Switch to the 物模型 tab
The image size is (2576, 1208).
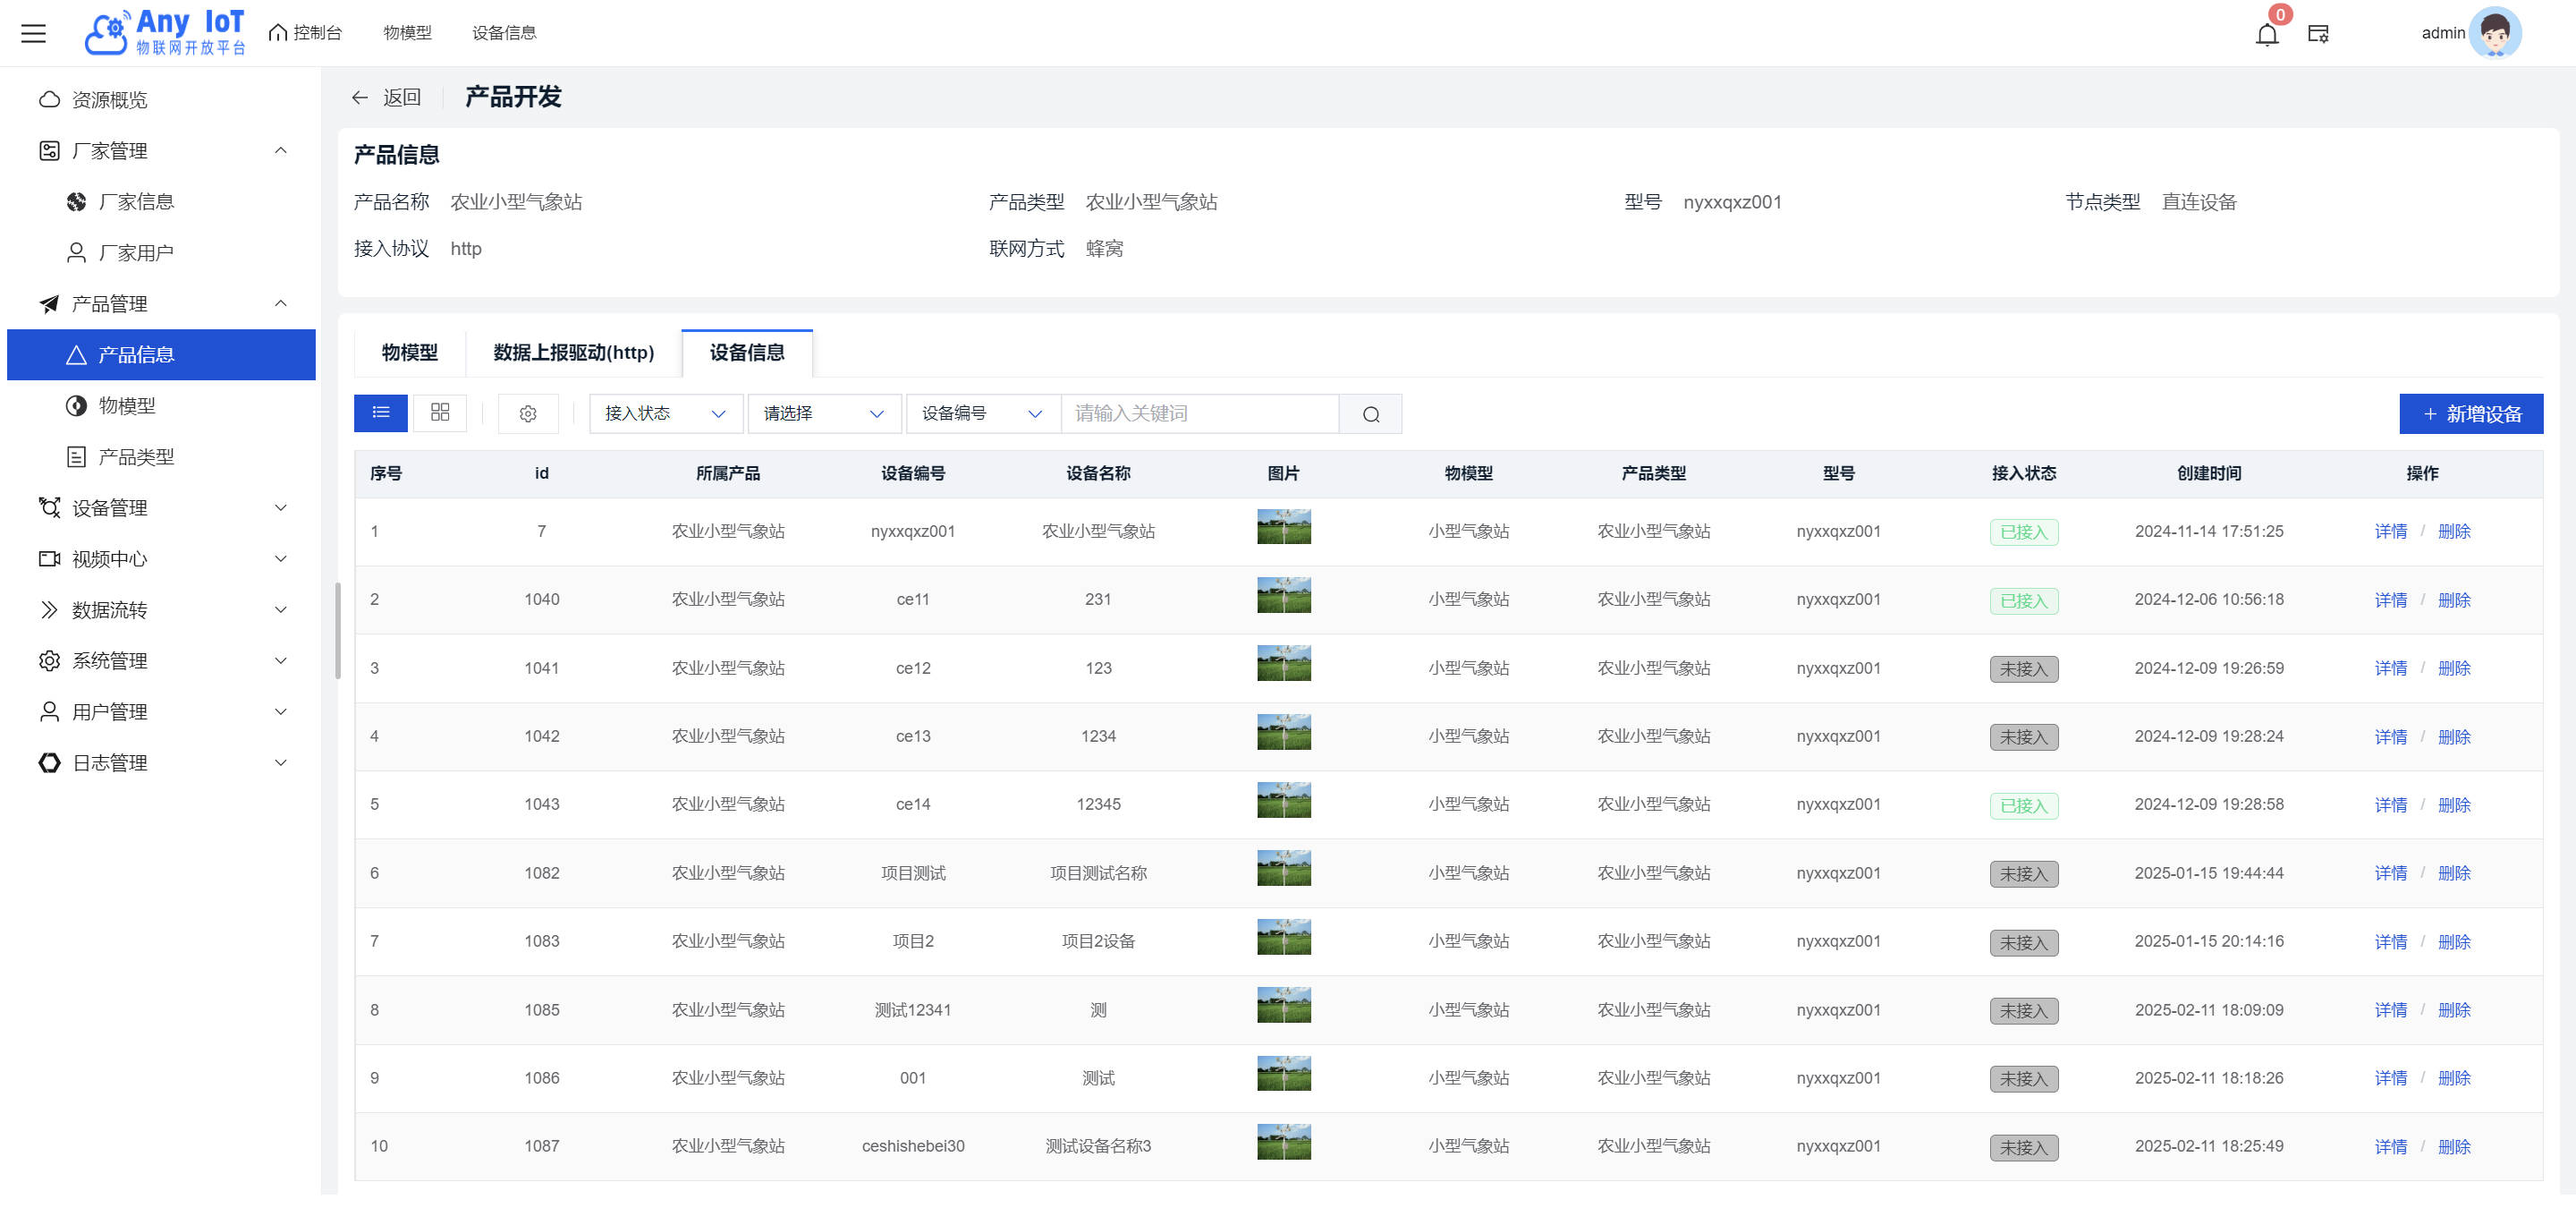click(409, 353)
